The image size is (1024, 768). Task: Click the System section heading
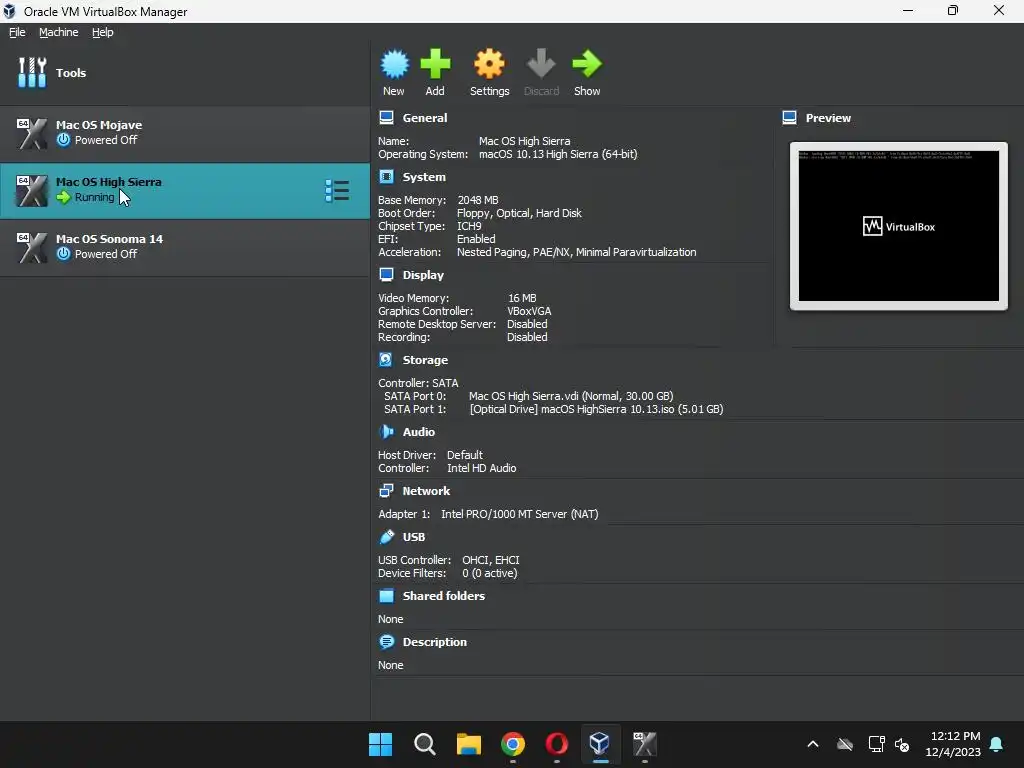click(x=424, y=177)
